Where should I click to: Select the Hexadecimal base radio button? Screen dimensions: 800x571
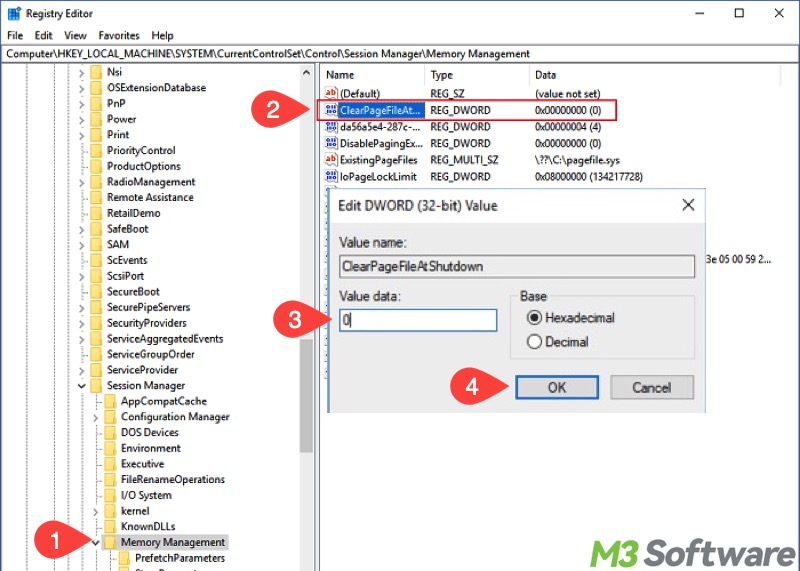tap(534, 318)
